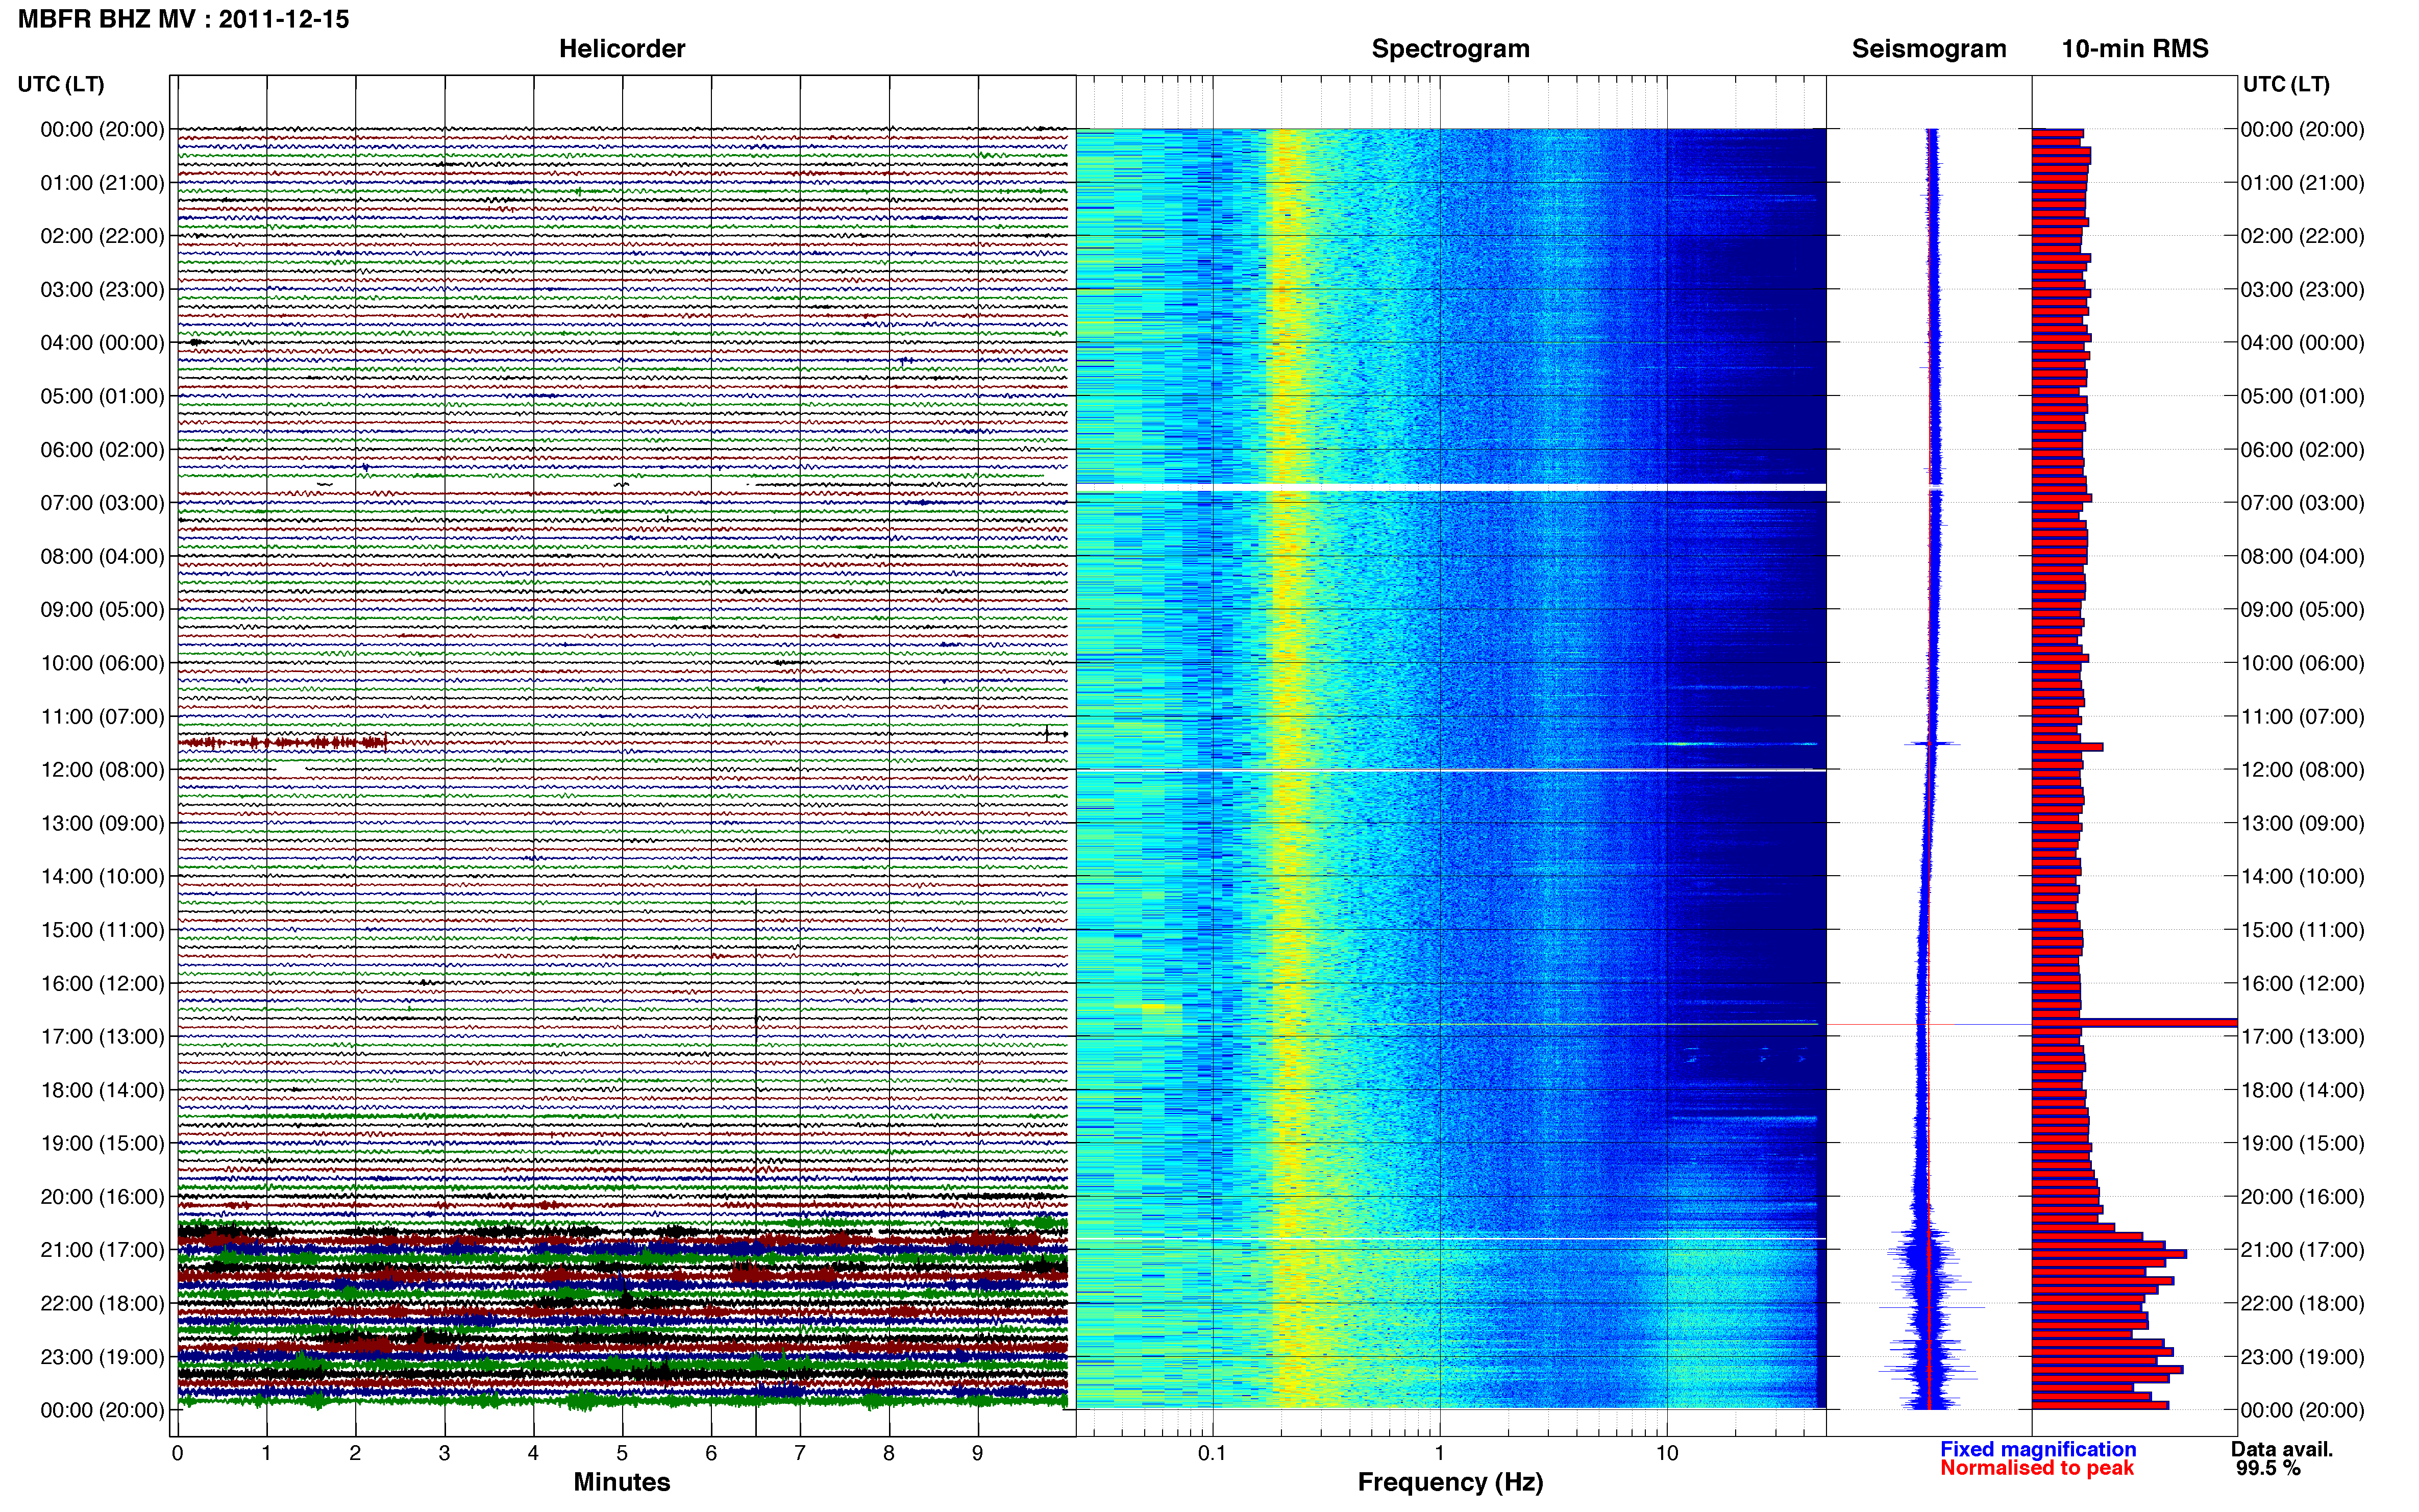Click Helicorder-side time label "21:00 (17:00)"
The width and height of the screenshot is (2419, 1512).
click(102, 1250)
